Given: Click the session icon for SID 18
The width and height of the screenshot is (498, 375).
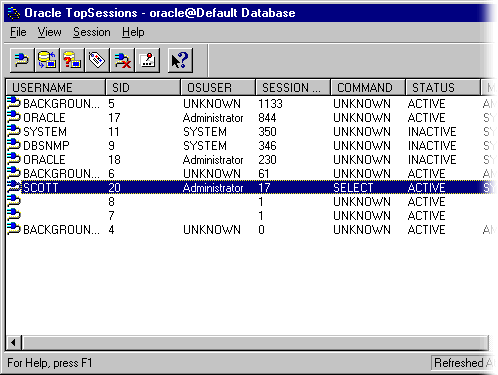Looking at the screenshot, I should pos(14,159).
